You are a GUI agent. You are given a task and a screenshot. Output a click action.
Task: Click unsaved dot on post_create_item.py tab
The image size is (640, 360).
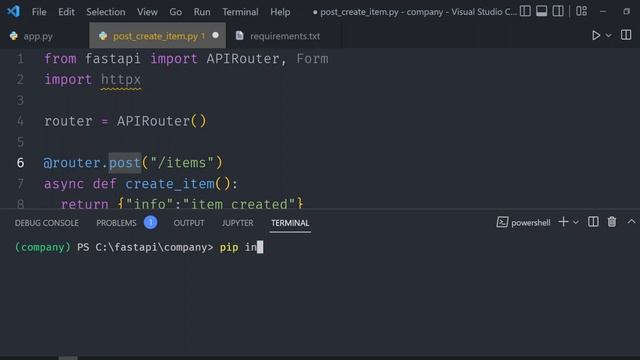(x=216, y=36)
